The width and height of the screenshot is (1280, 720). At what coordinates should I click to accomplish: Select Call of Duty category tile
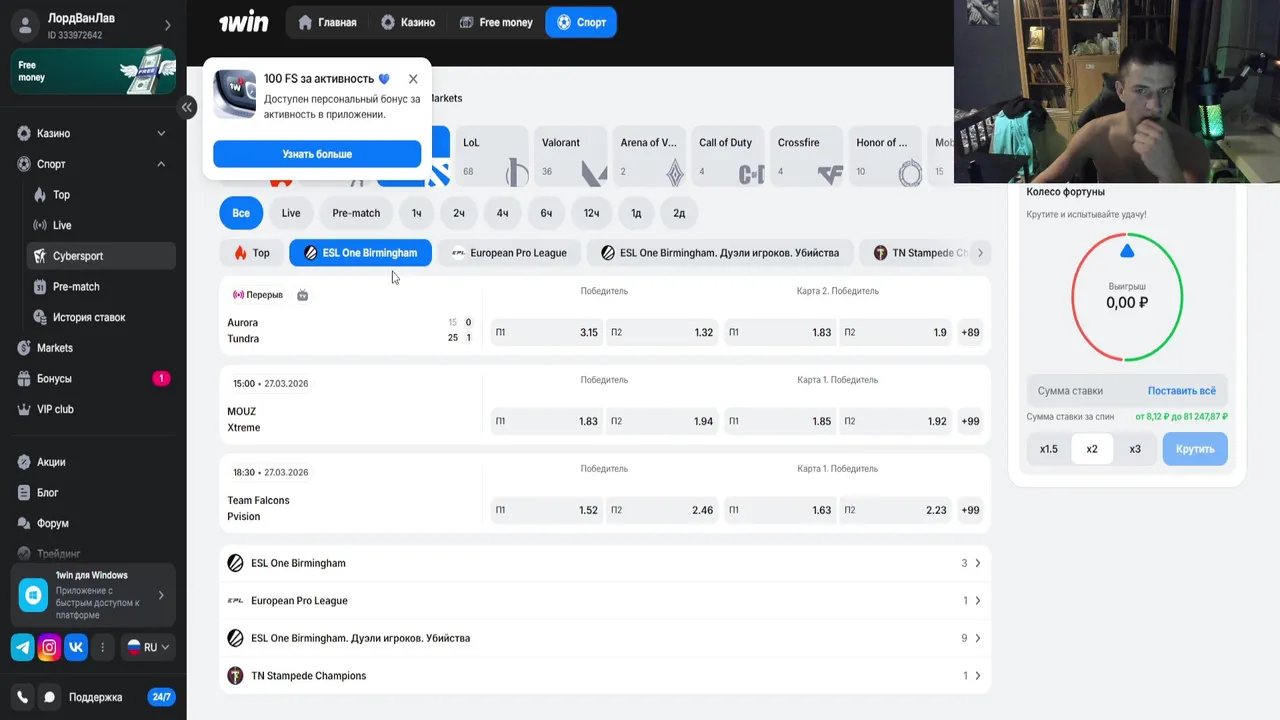click(728, 157)
